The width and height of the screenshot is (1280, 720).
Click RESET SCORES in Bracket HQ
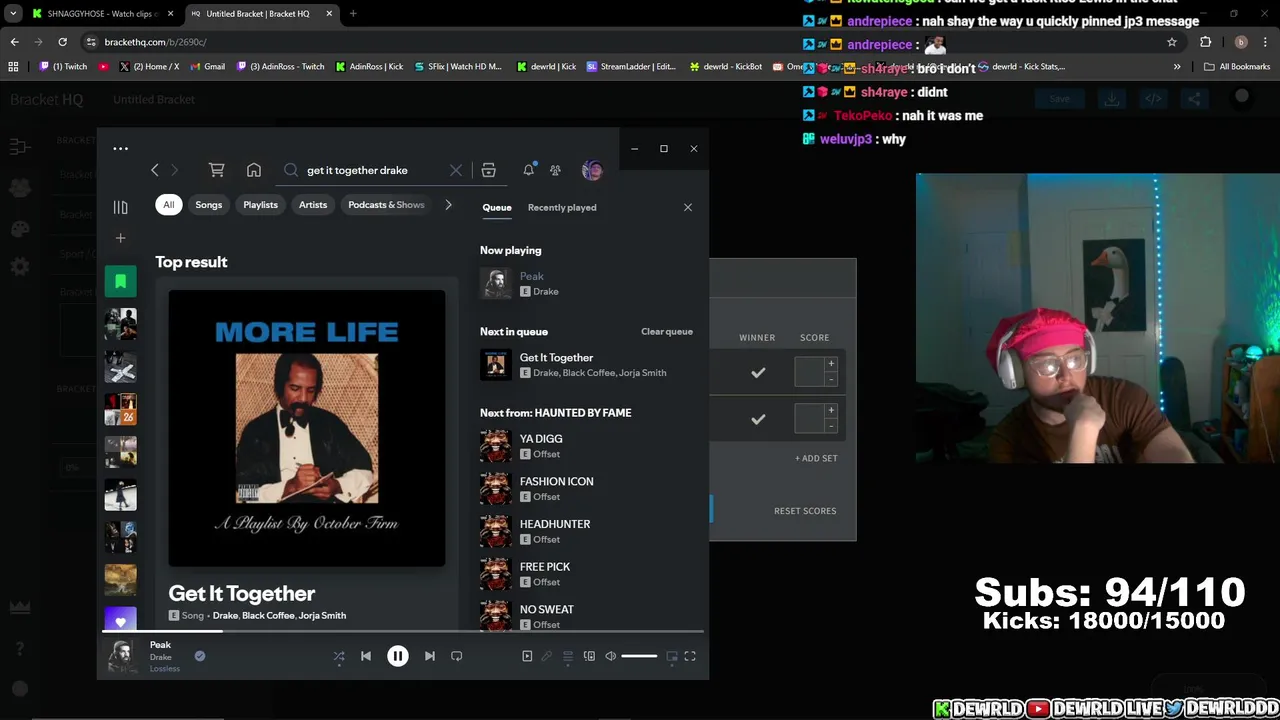pyautogui.click(x=805, y=511)
